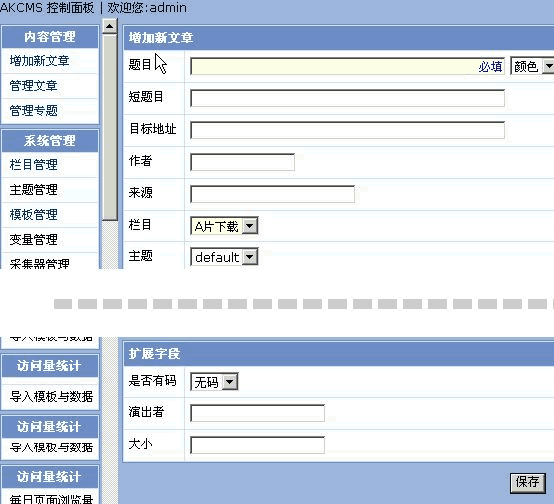Click the sidebar scroll-up arrow
The width and height of the screenshot is (554, 504).
110,26
